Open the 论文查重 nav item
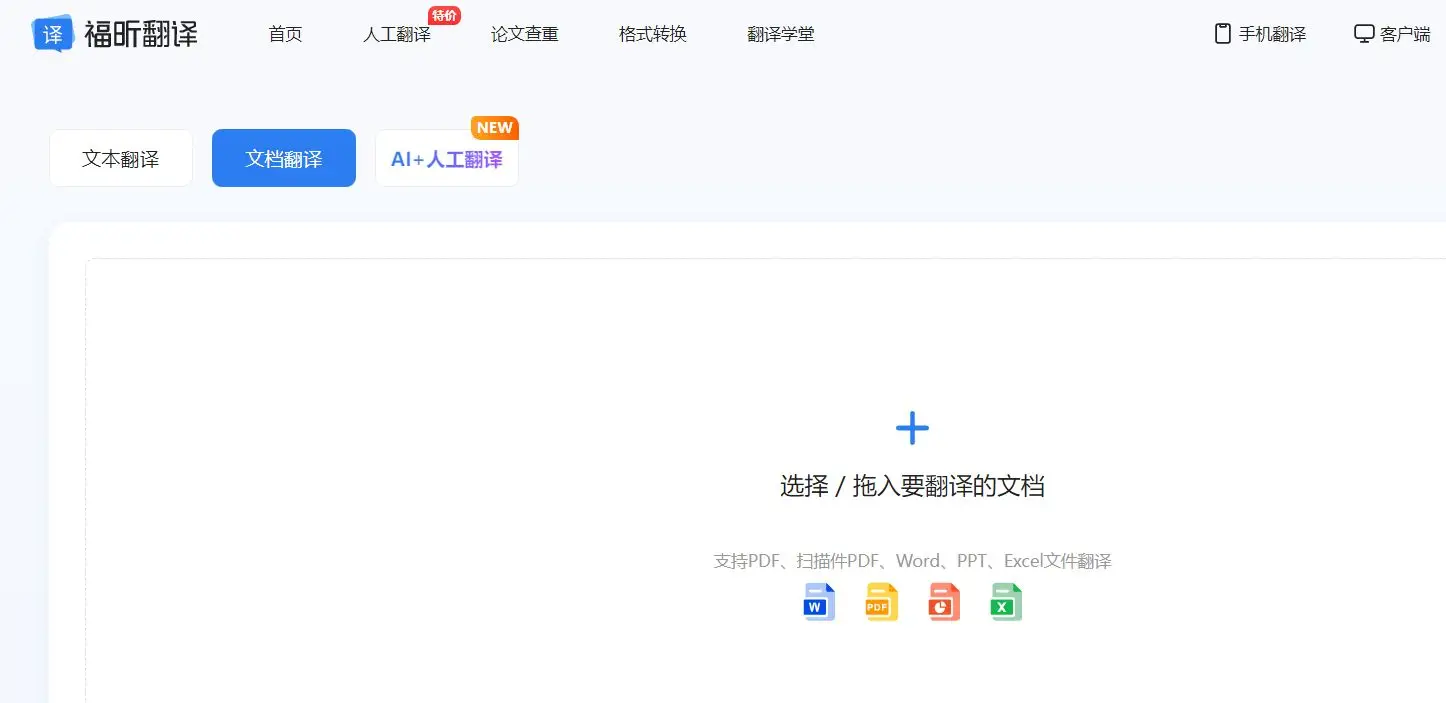 [525, 34]
